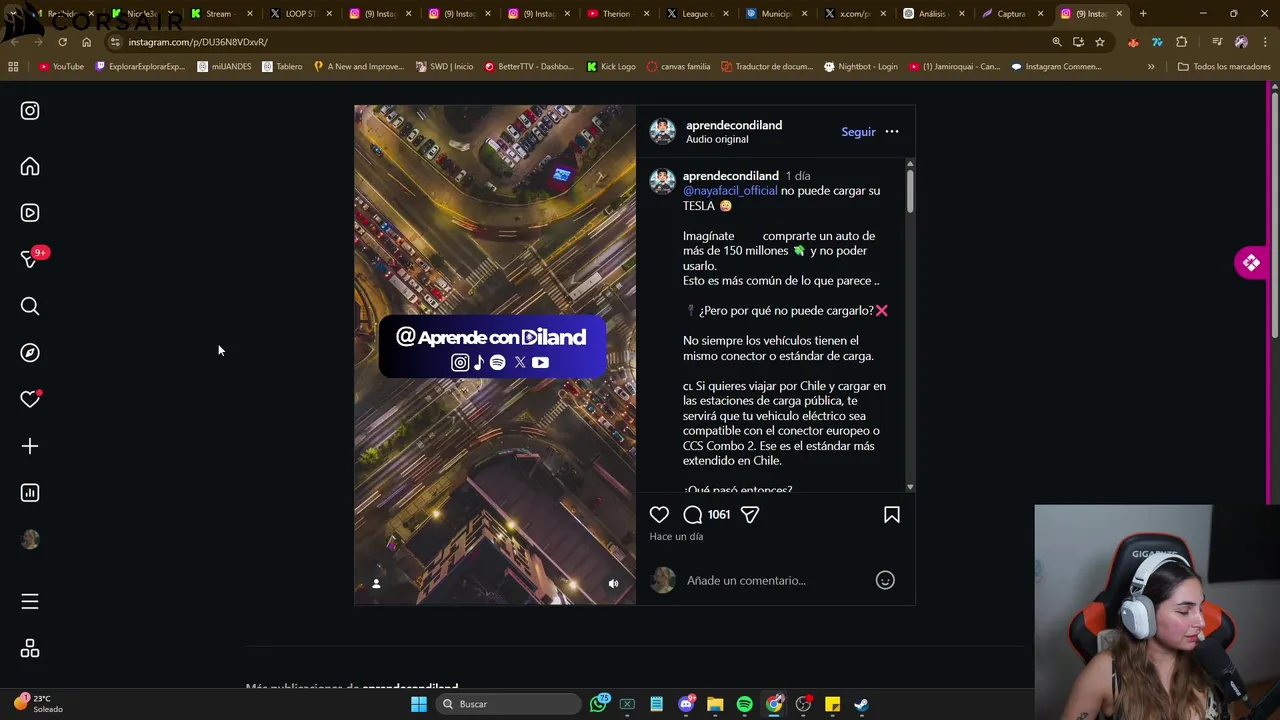The height and width of the screenshot is (720, 1280).
Task: Open the aprendecondiland profile from the post header
Action: [734, 125]
